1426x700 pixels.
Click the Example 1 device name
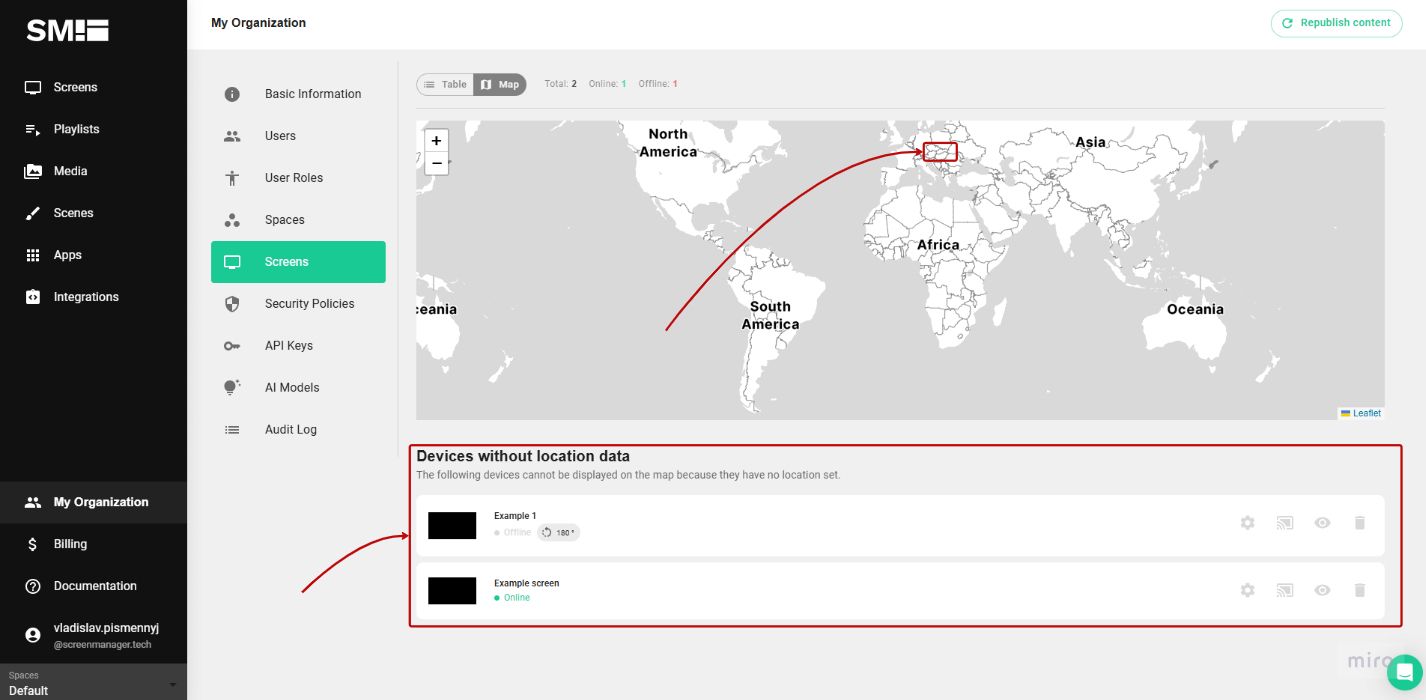(x=515, y=516)
